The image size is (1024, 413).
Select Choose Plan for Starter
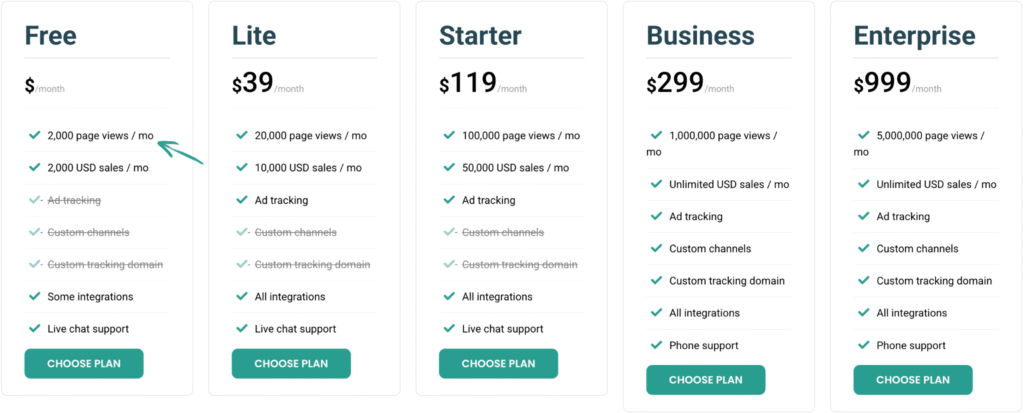(498, 363)
